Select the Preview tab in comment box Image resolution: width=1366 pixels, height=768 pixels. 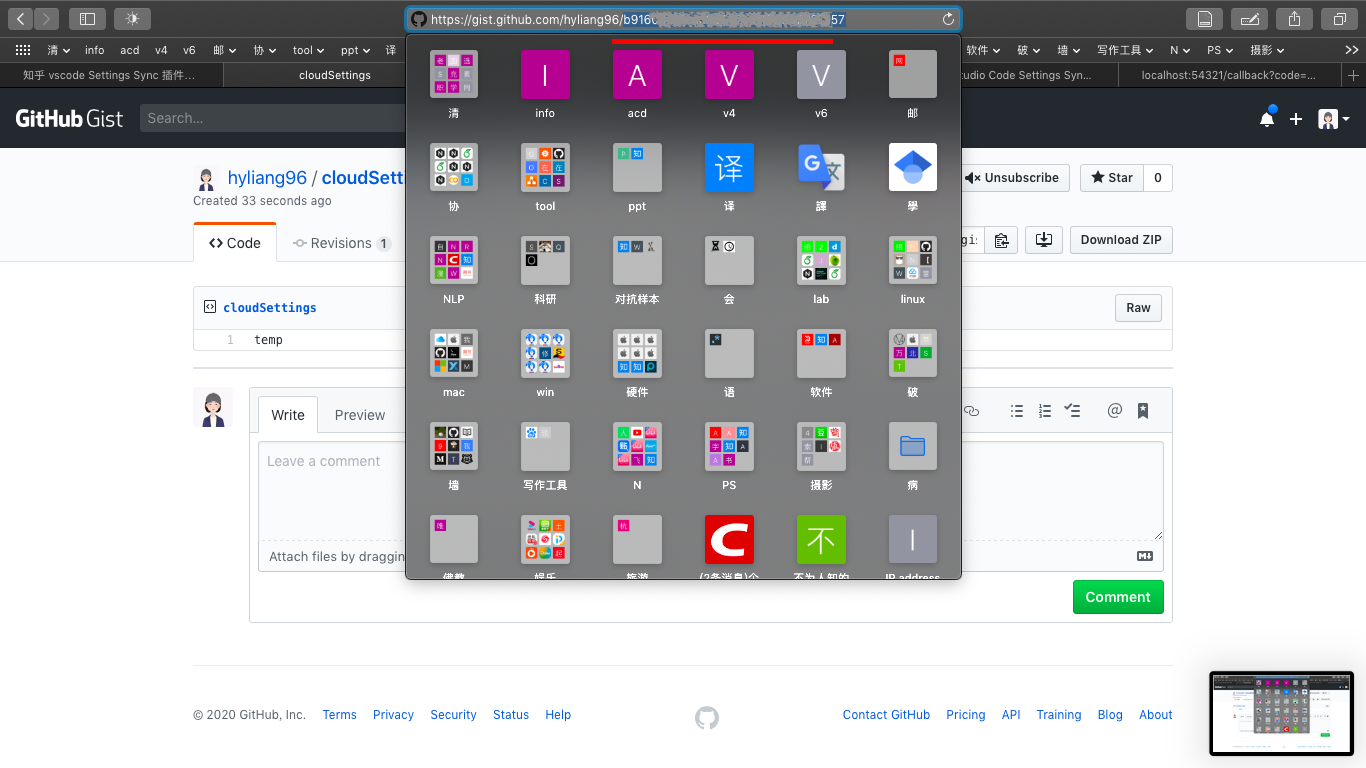359,415
